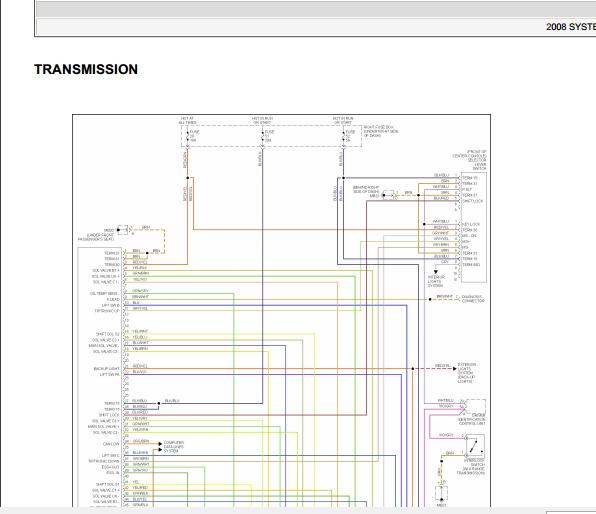Click the wiring diagram image
Viewport: 596px width, 514px height.
[x=281, y=310]
